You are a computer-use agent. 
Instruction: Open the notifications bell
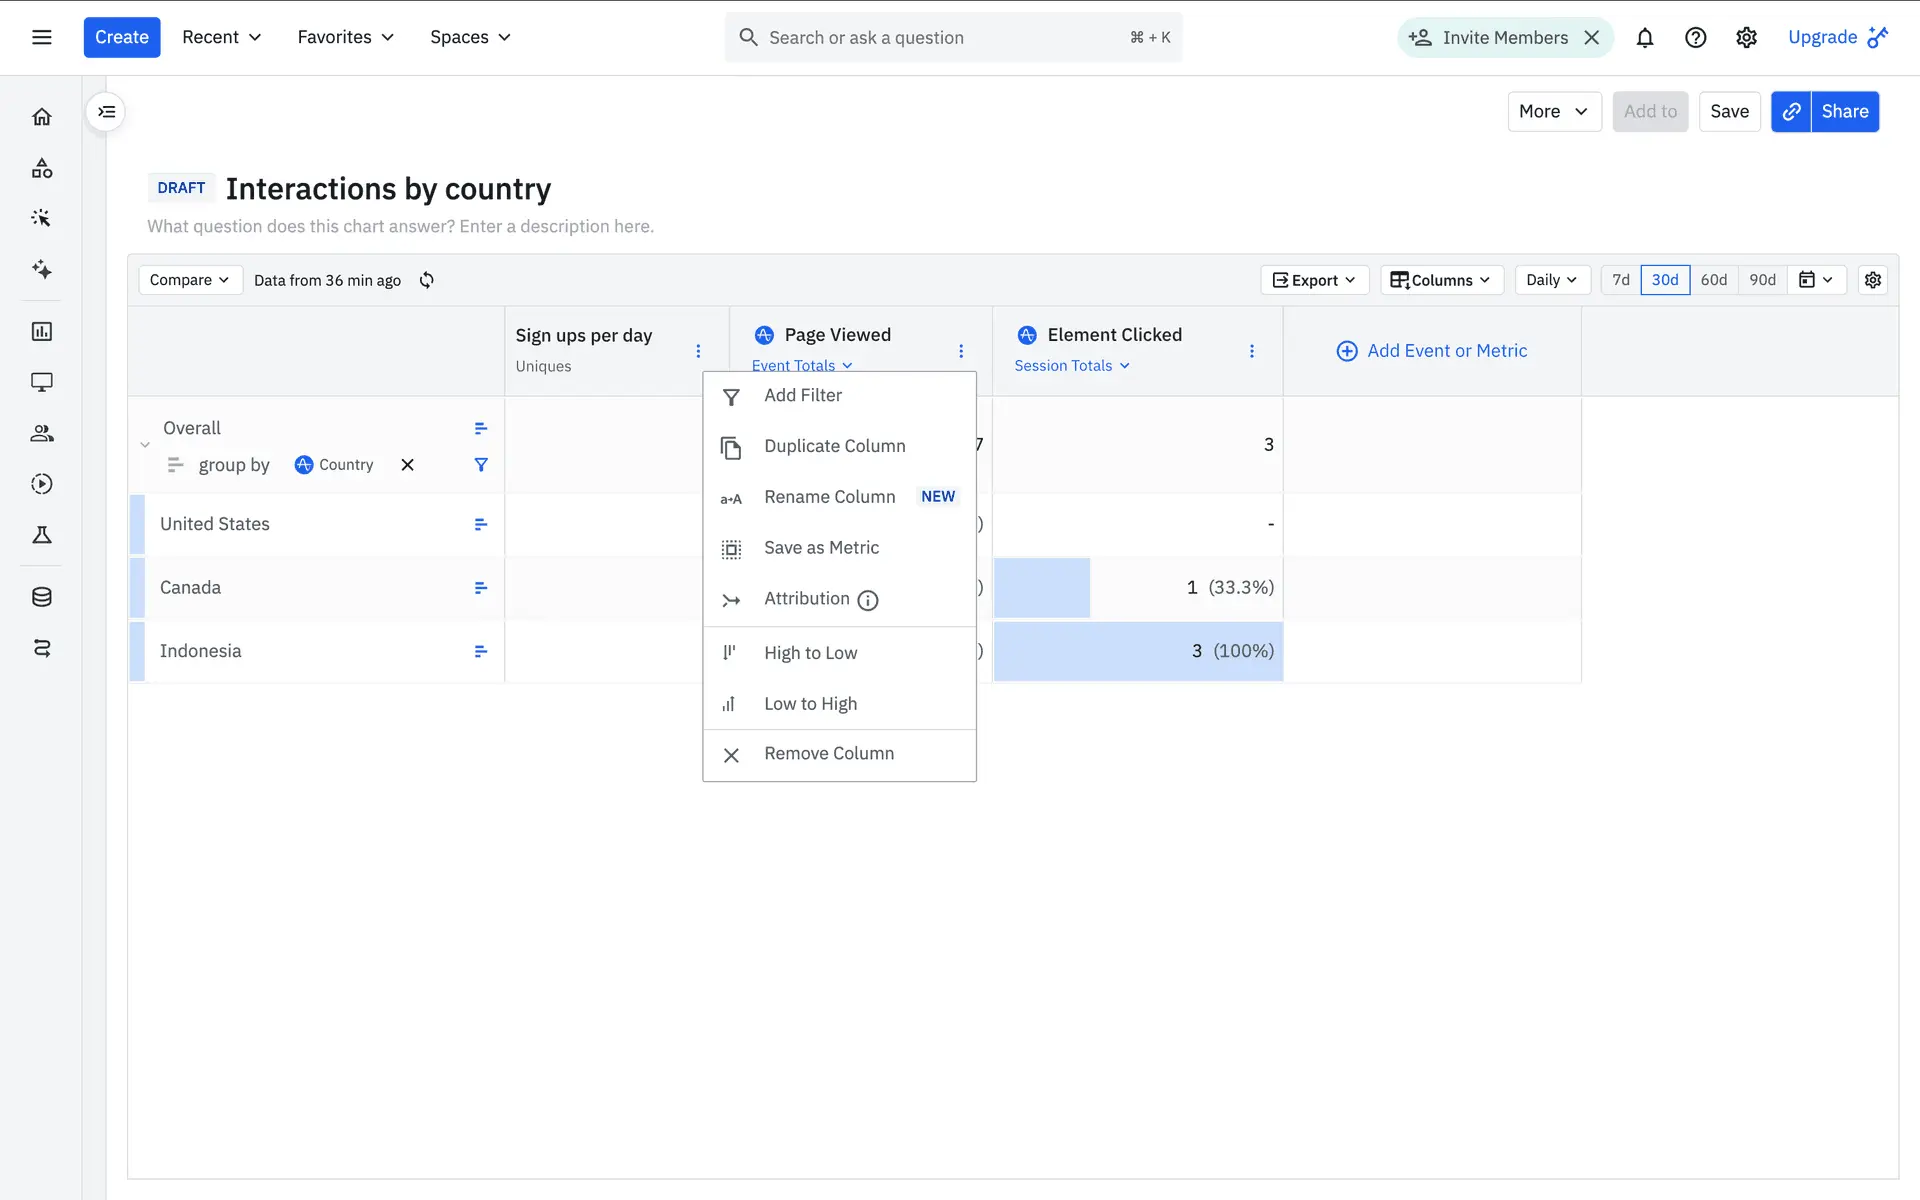pyautogui.click(x=1644, y=38)
